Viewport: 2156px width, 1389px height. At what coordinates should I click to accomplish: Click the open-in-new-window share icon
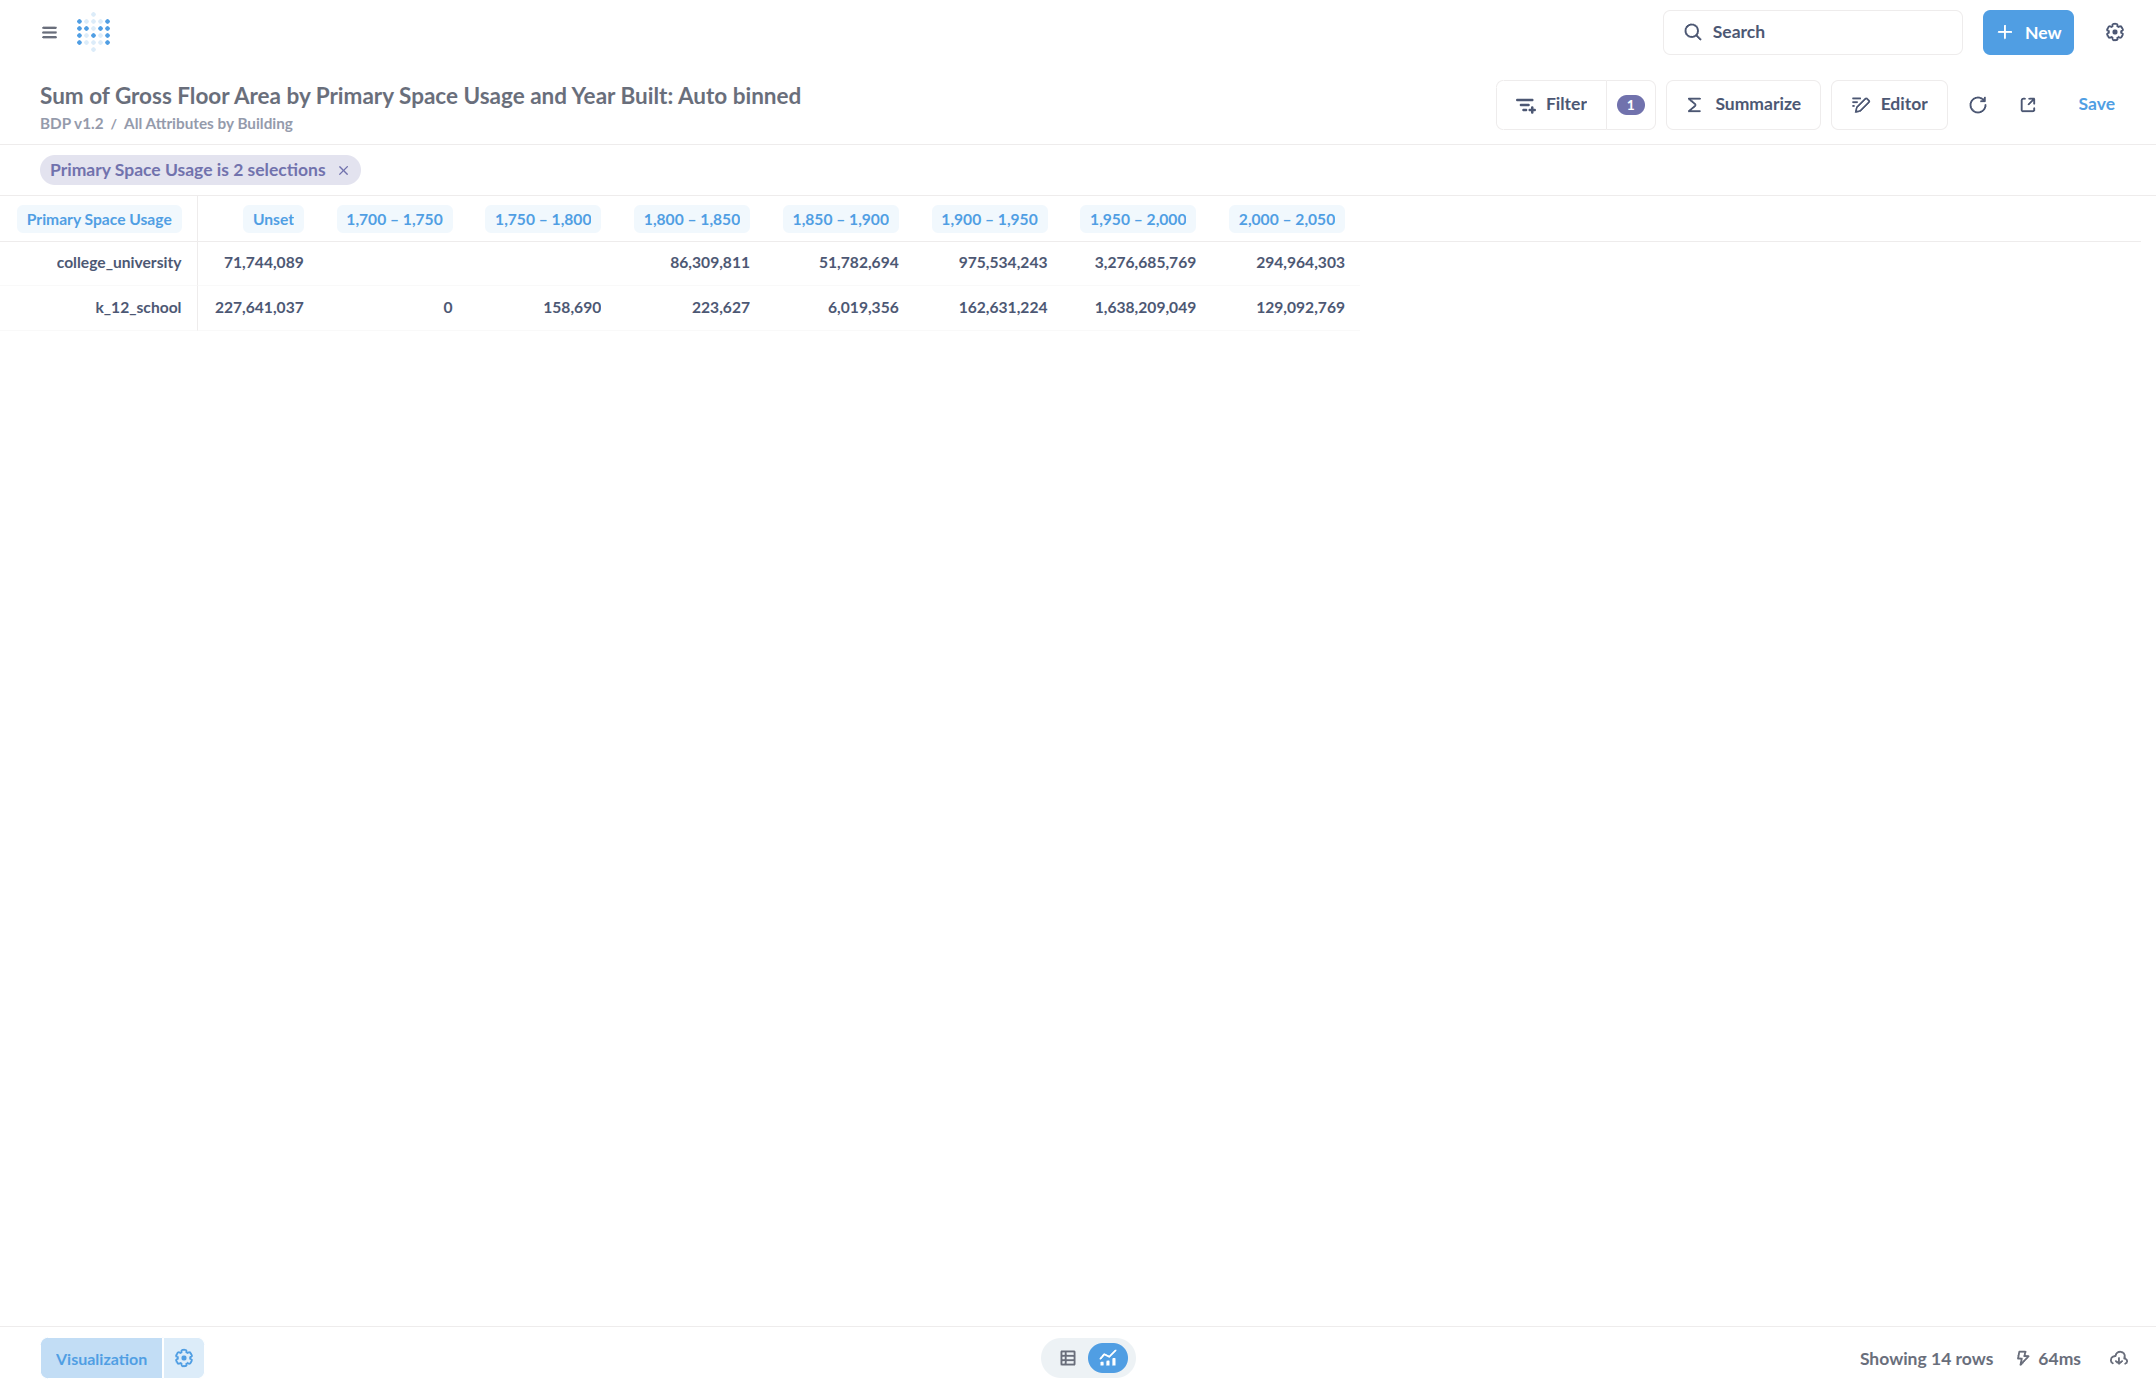click(x=2027, y=105)
